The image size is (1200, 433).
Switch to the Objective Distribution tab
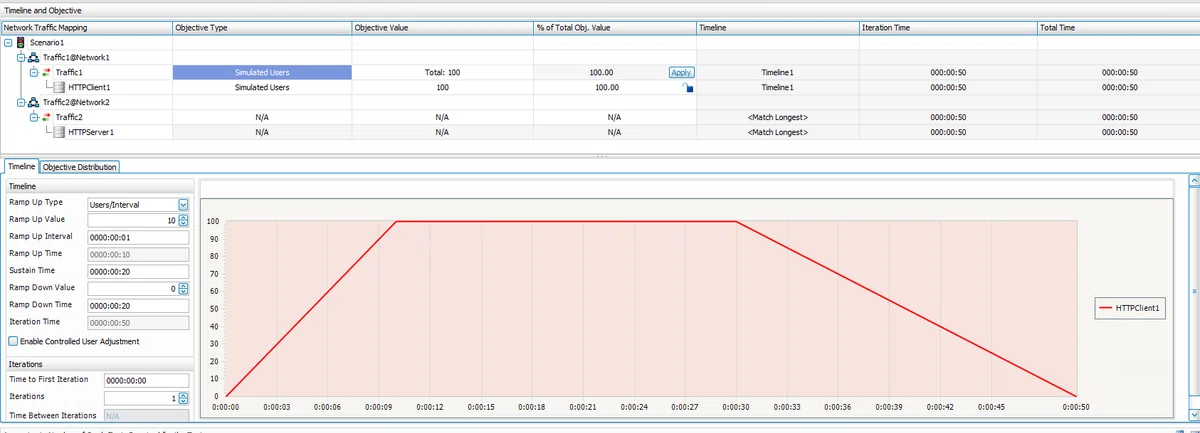(81, 167)
